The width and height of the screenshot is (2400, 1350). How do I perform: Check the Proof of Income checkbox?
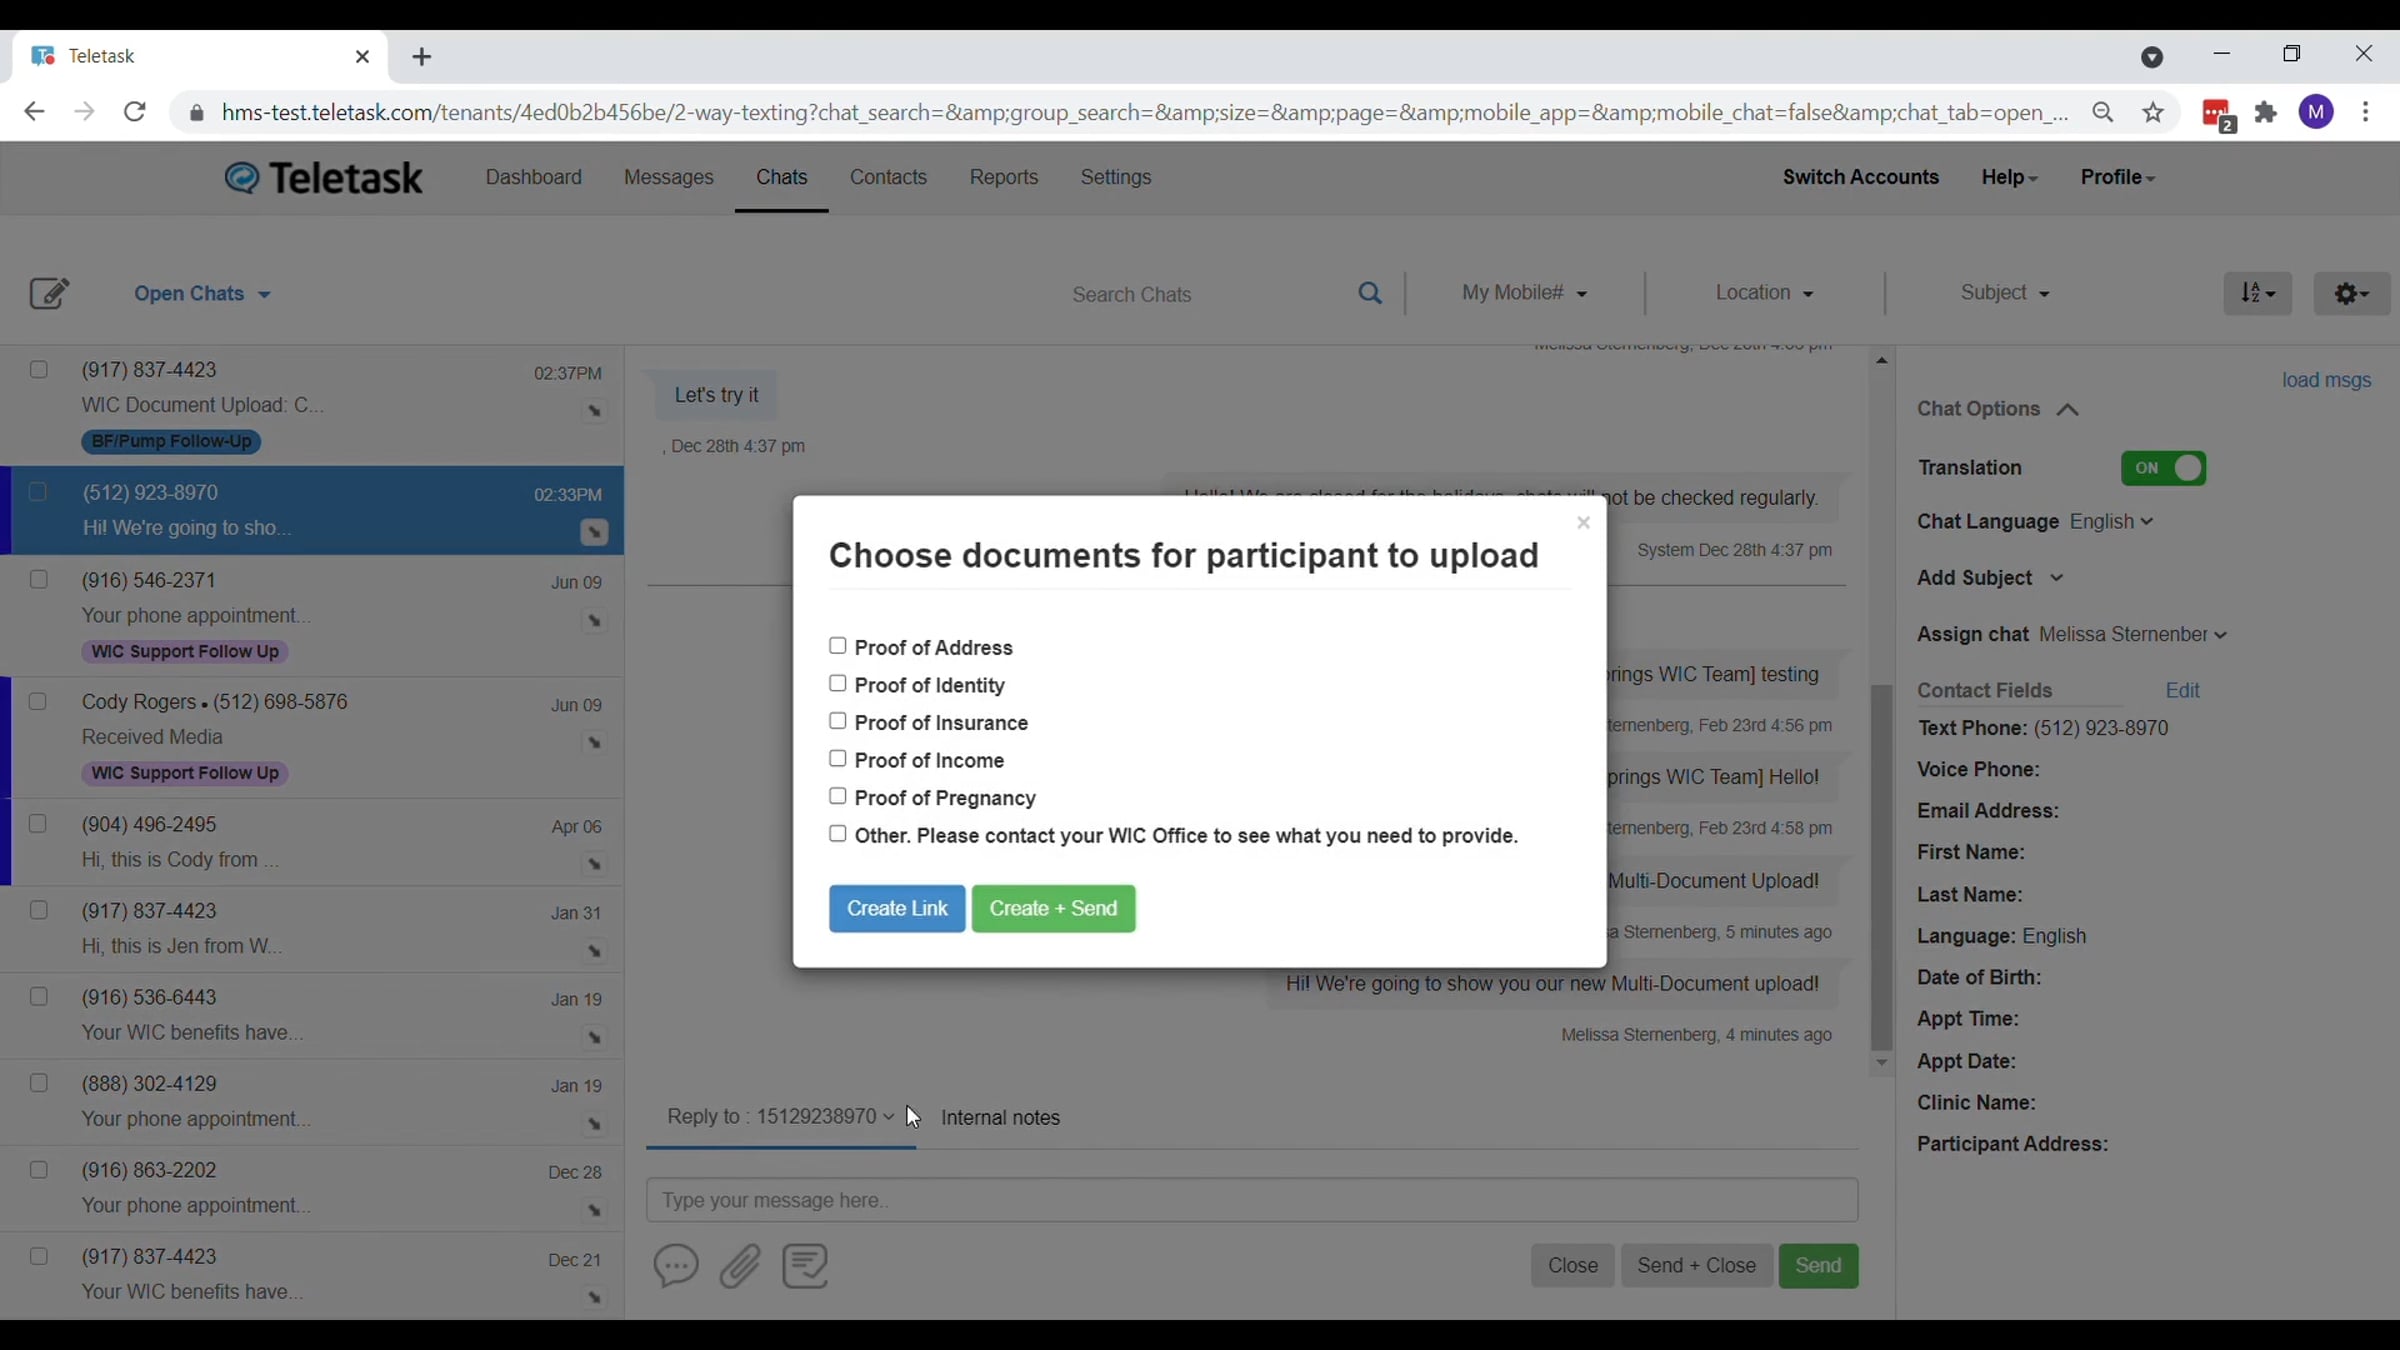(x=838, y=759)
